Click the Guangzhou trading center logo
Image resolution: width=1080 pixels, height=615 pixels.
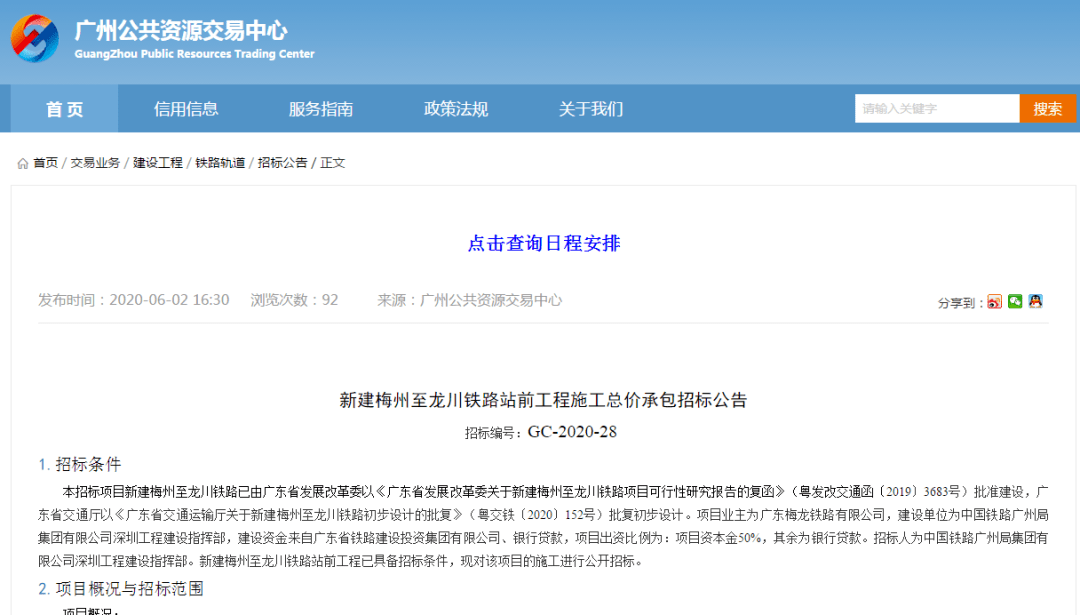pos(35,39)
